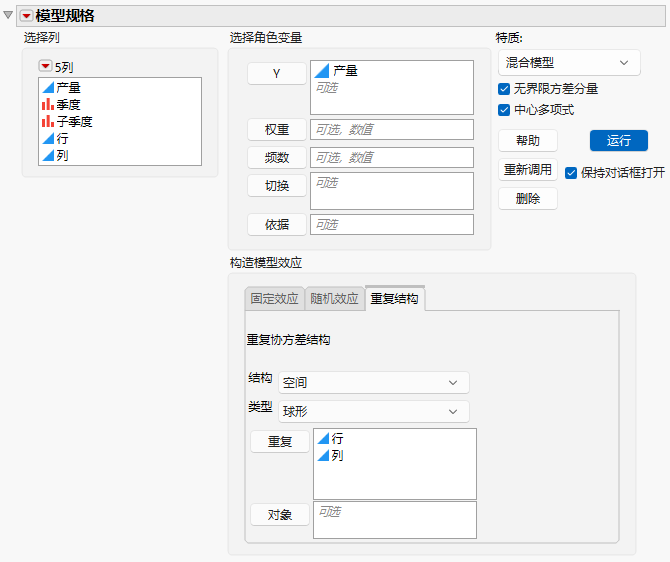Click the 依据 role button

276,224
